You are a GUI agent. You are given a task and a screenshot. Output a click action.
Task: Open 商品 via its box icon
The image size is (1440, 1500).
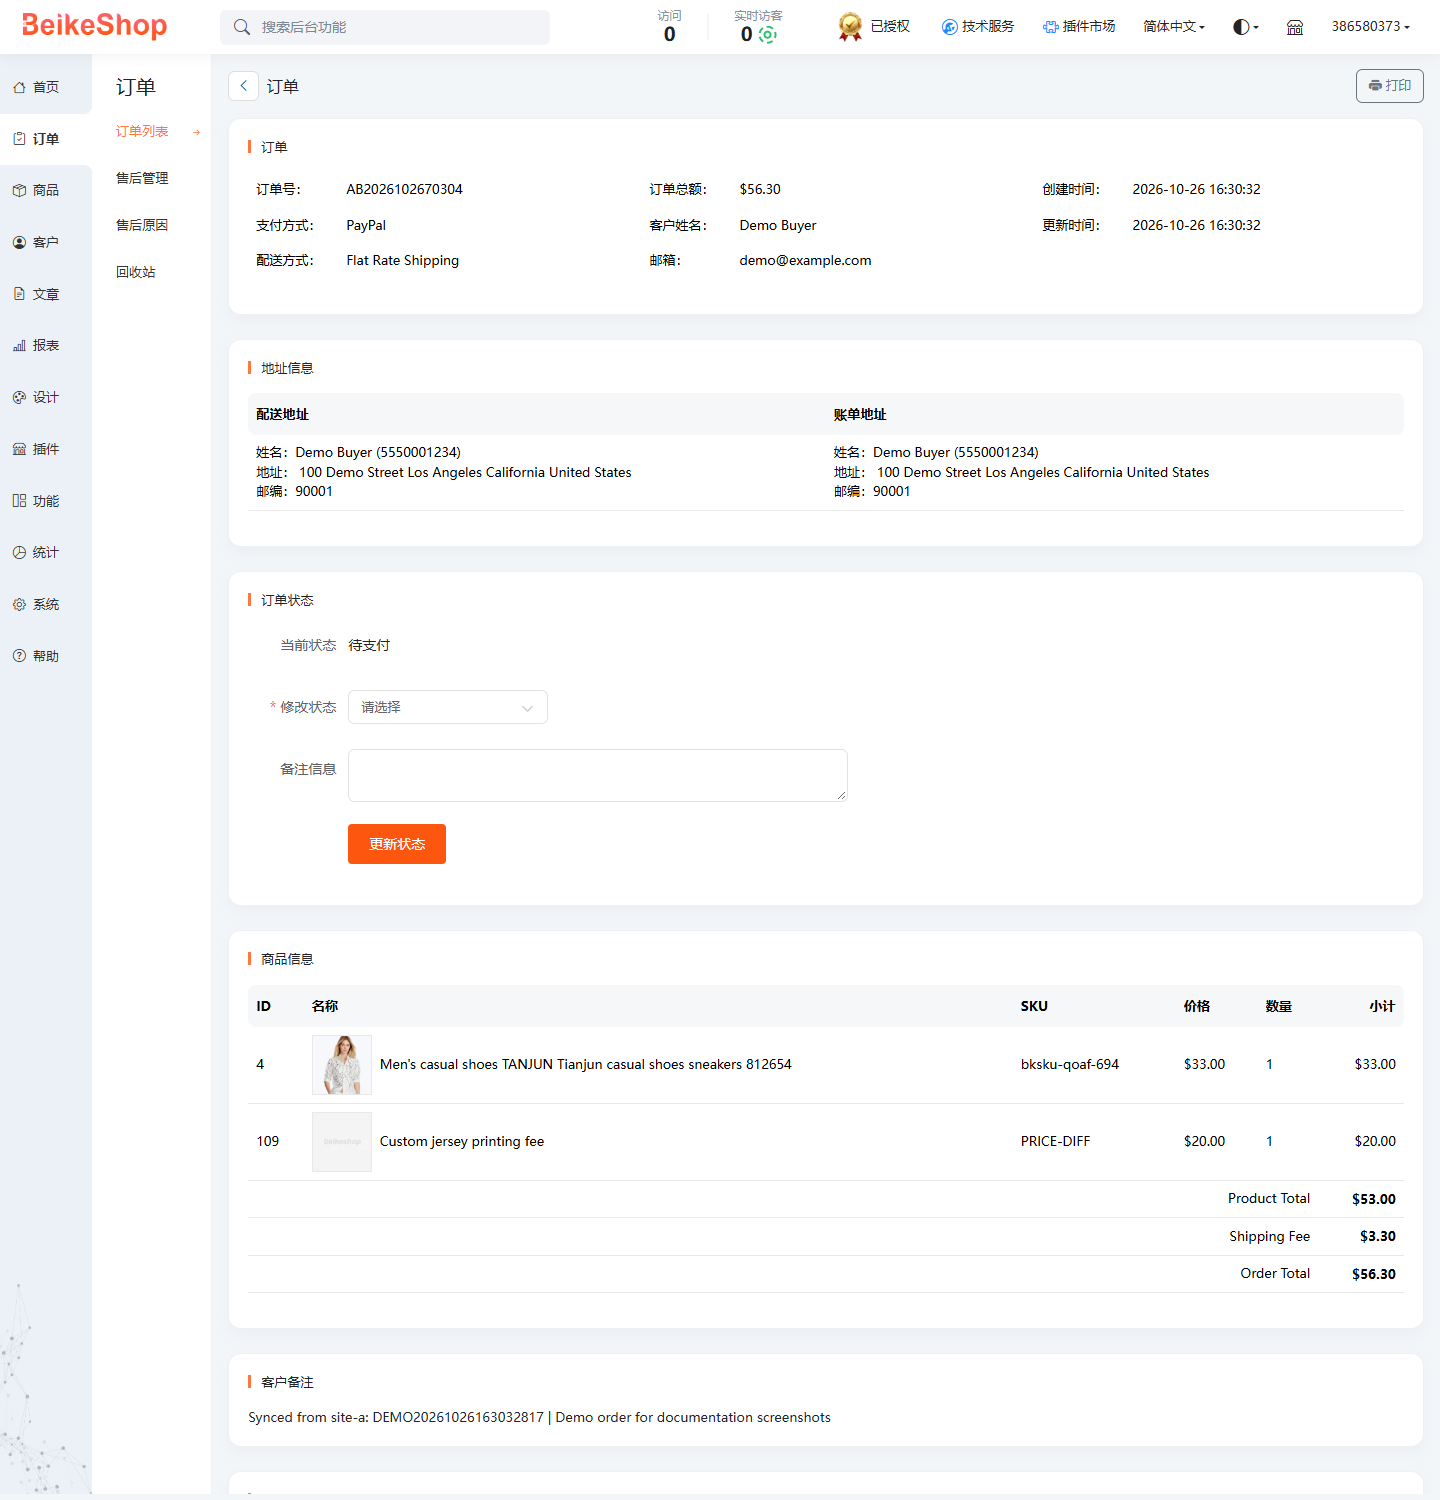point(19,190)
